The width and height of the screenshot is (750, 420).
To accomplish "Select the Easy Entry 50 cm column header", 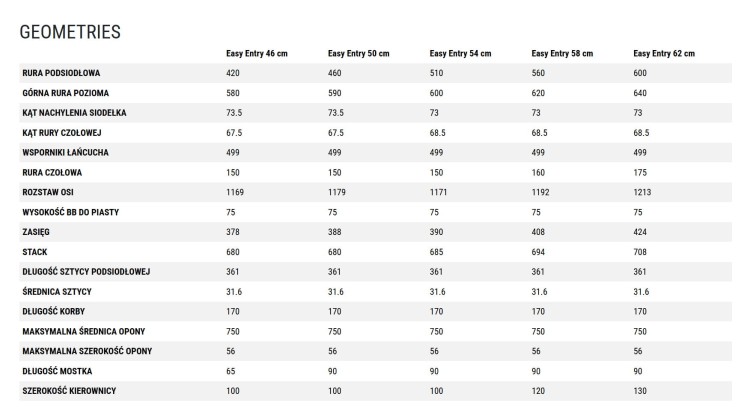I will coord(358,53).
